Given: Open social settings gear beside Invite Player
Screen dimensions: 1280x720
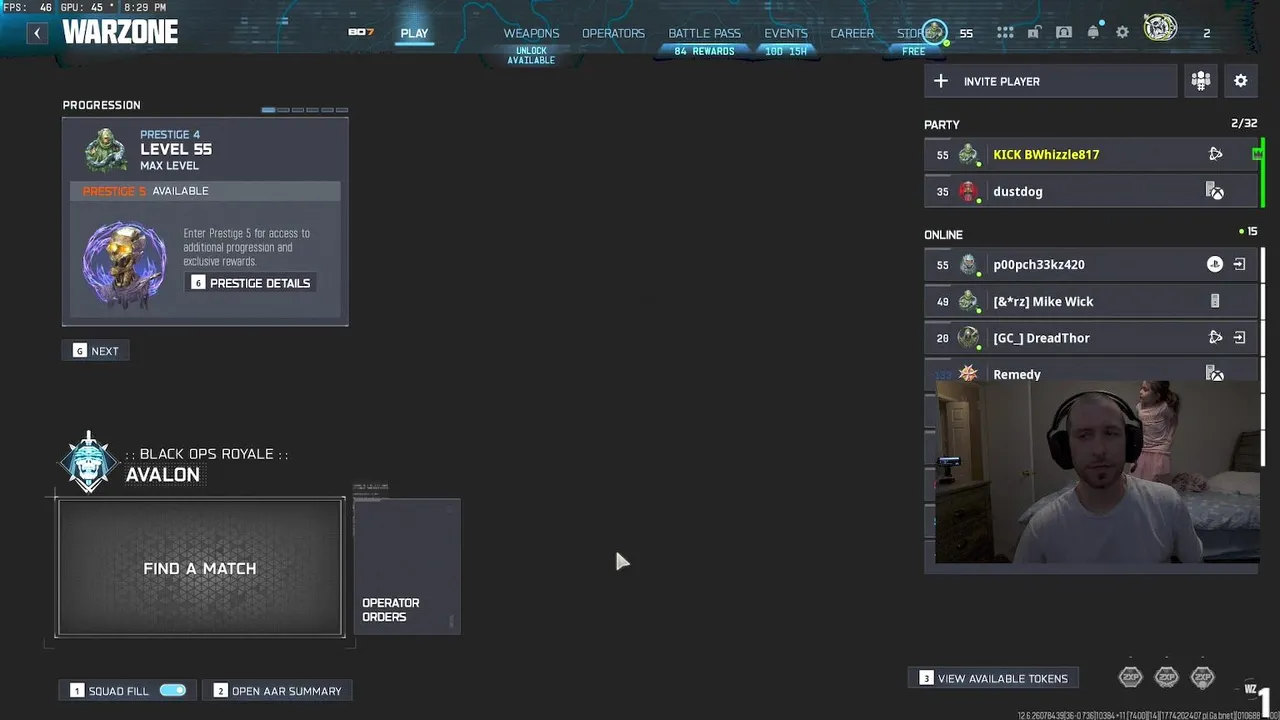Looking at the screenshot, I should (1241, 81).
